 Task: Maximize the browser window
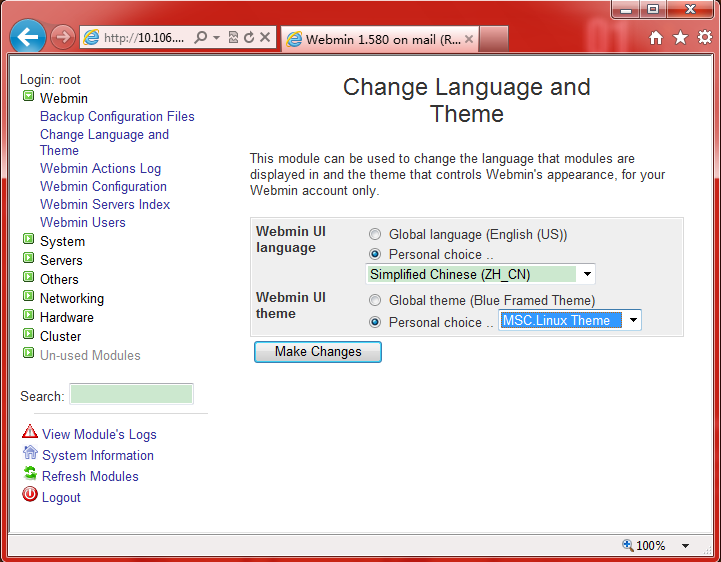(652, 9)
